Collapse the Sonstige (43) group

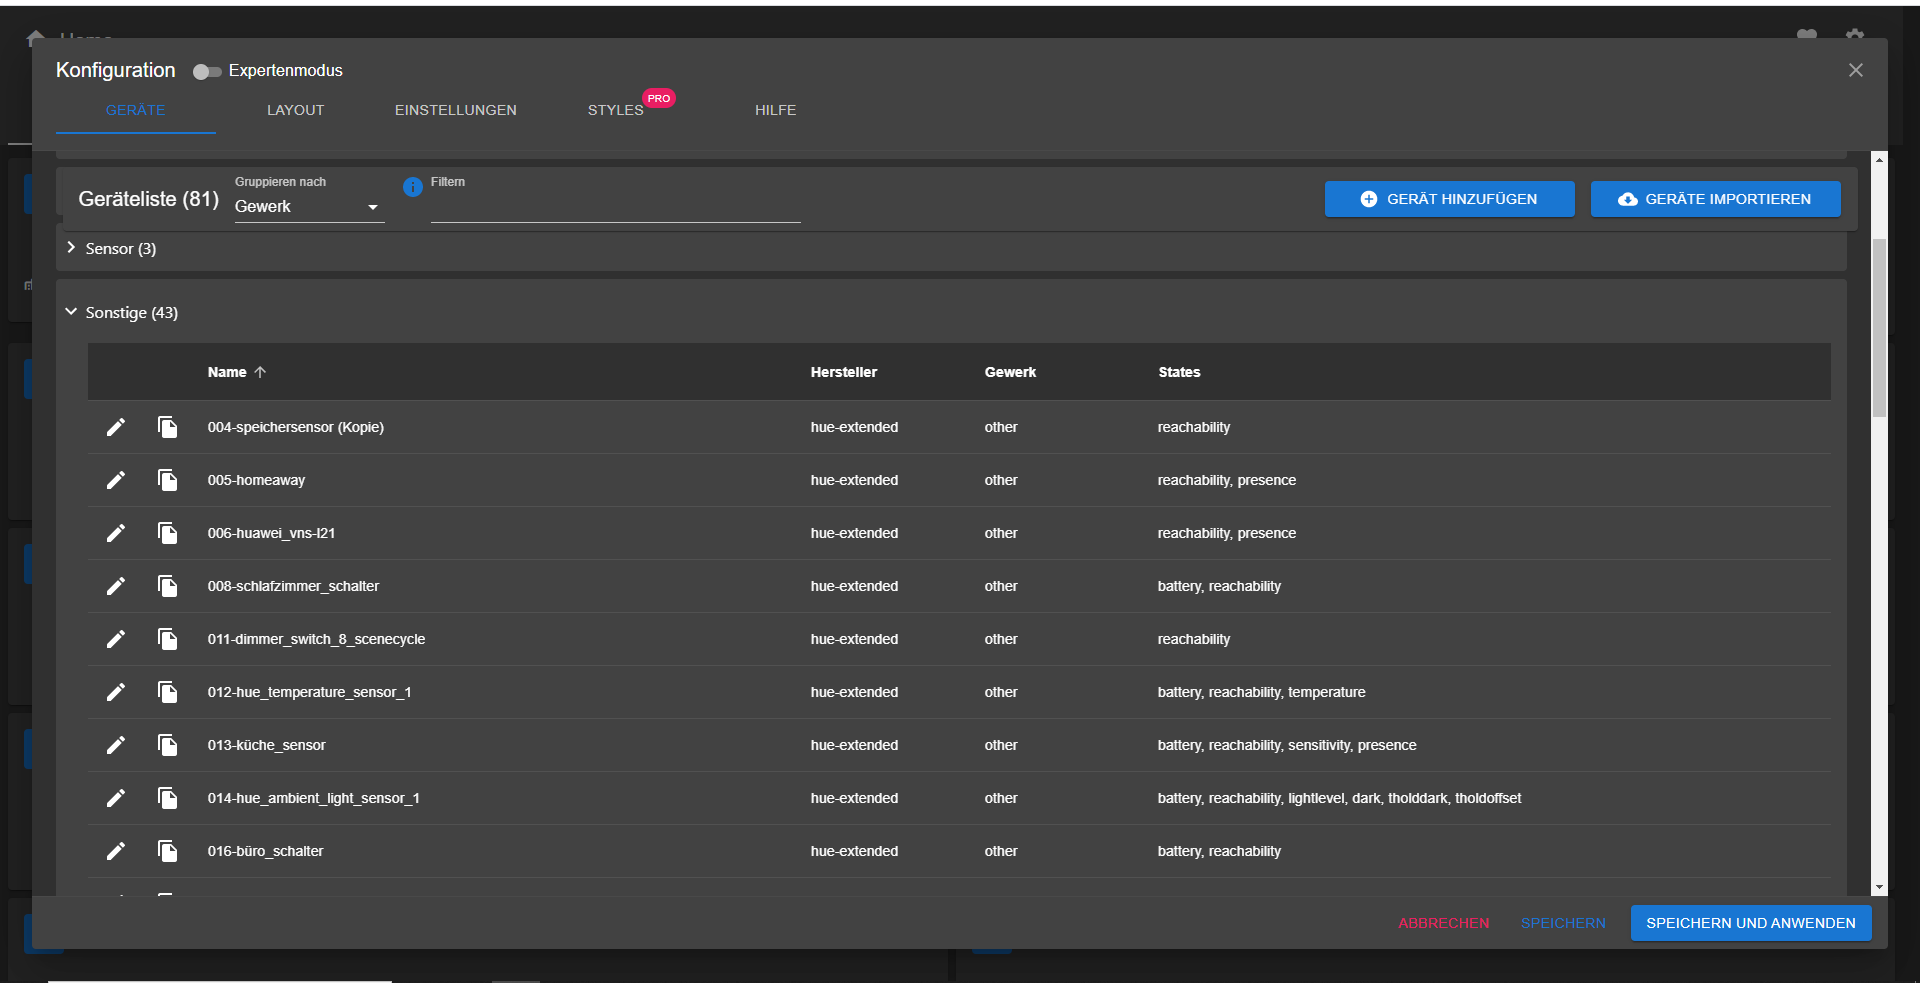pos(71,312)
